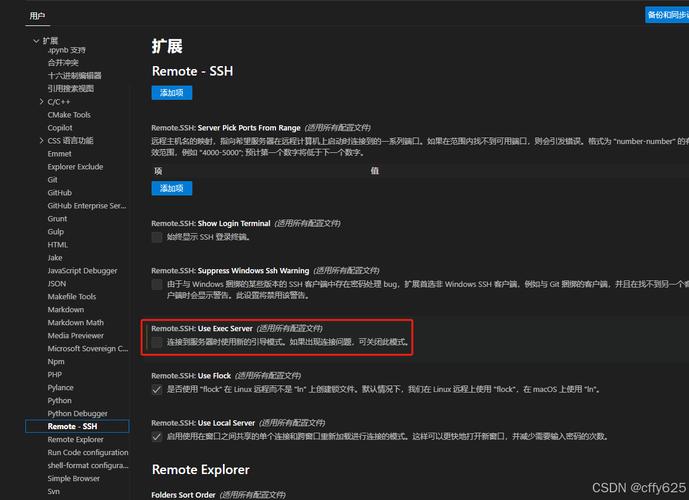Collapse the 扩展 tree section
The image size is (689, 500).
pos(36,41)
